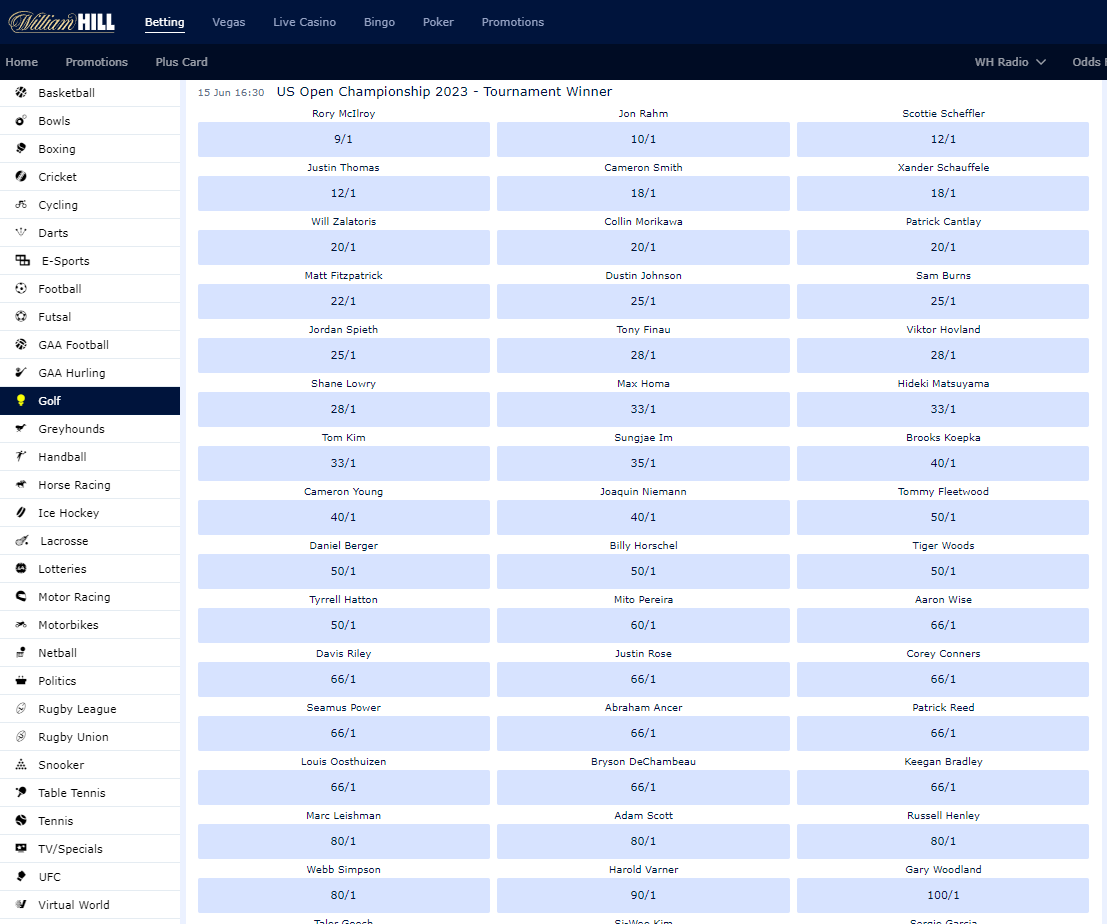
Task: Open the William Hill logo homepage
Action: pos(61,22)
